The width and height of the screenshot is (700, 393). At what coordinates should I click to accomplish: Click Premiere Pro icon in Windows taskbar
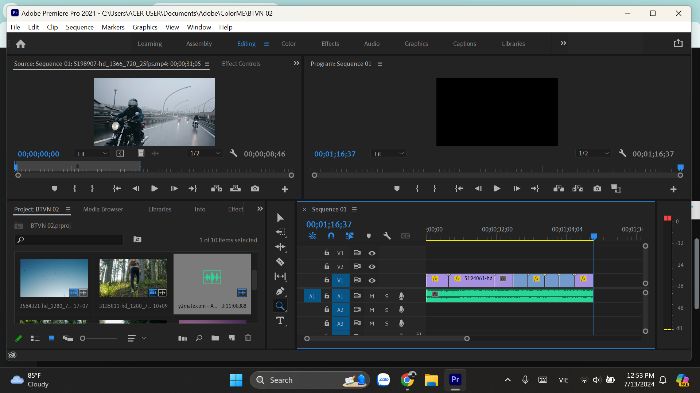(x=455, y=380)
